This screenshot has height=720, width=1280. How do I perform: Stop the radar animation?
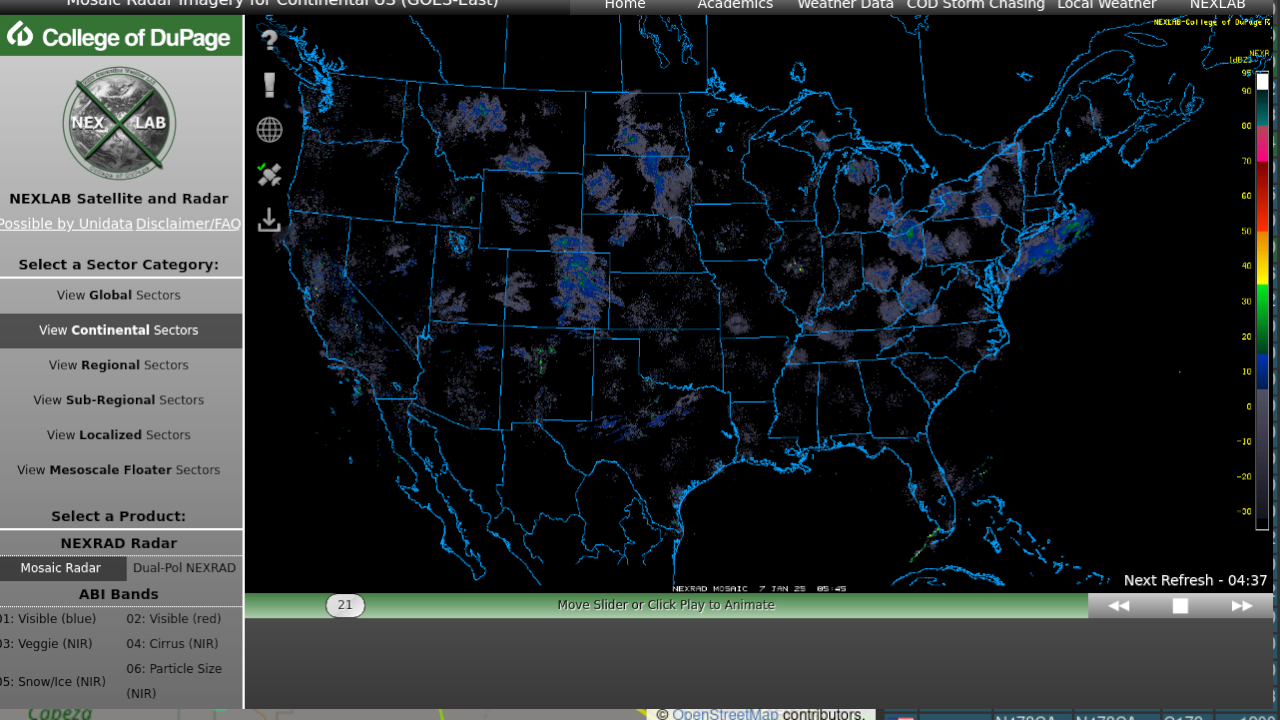(1180, 605)
